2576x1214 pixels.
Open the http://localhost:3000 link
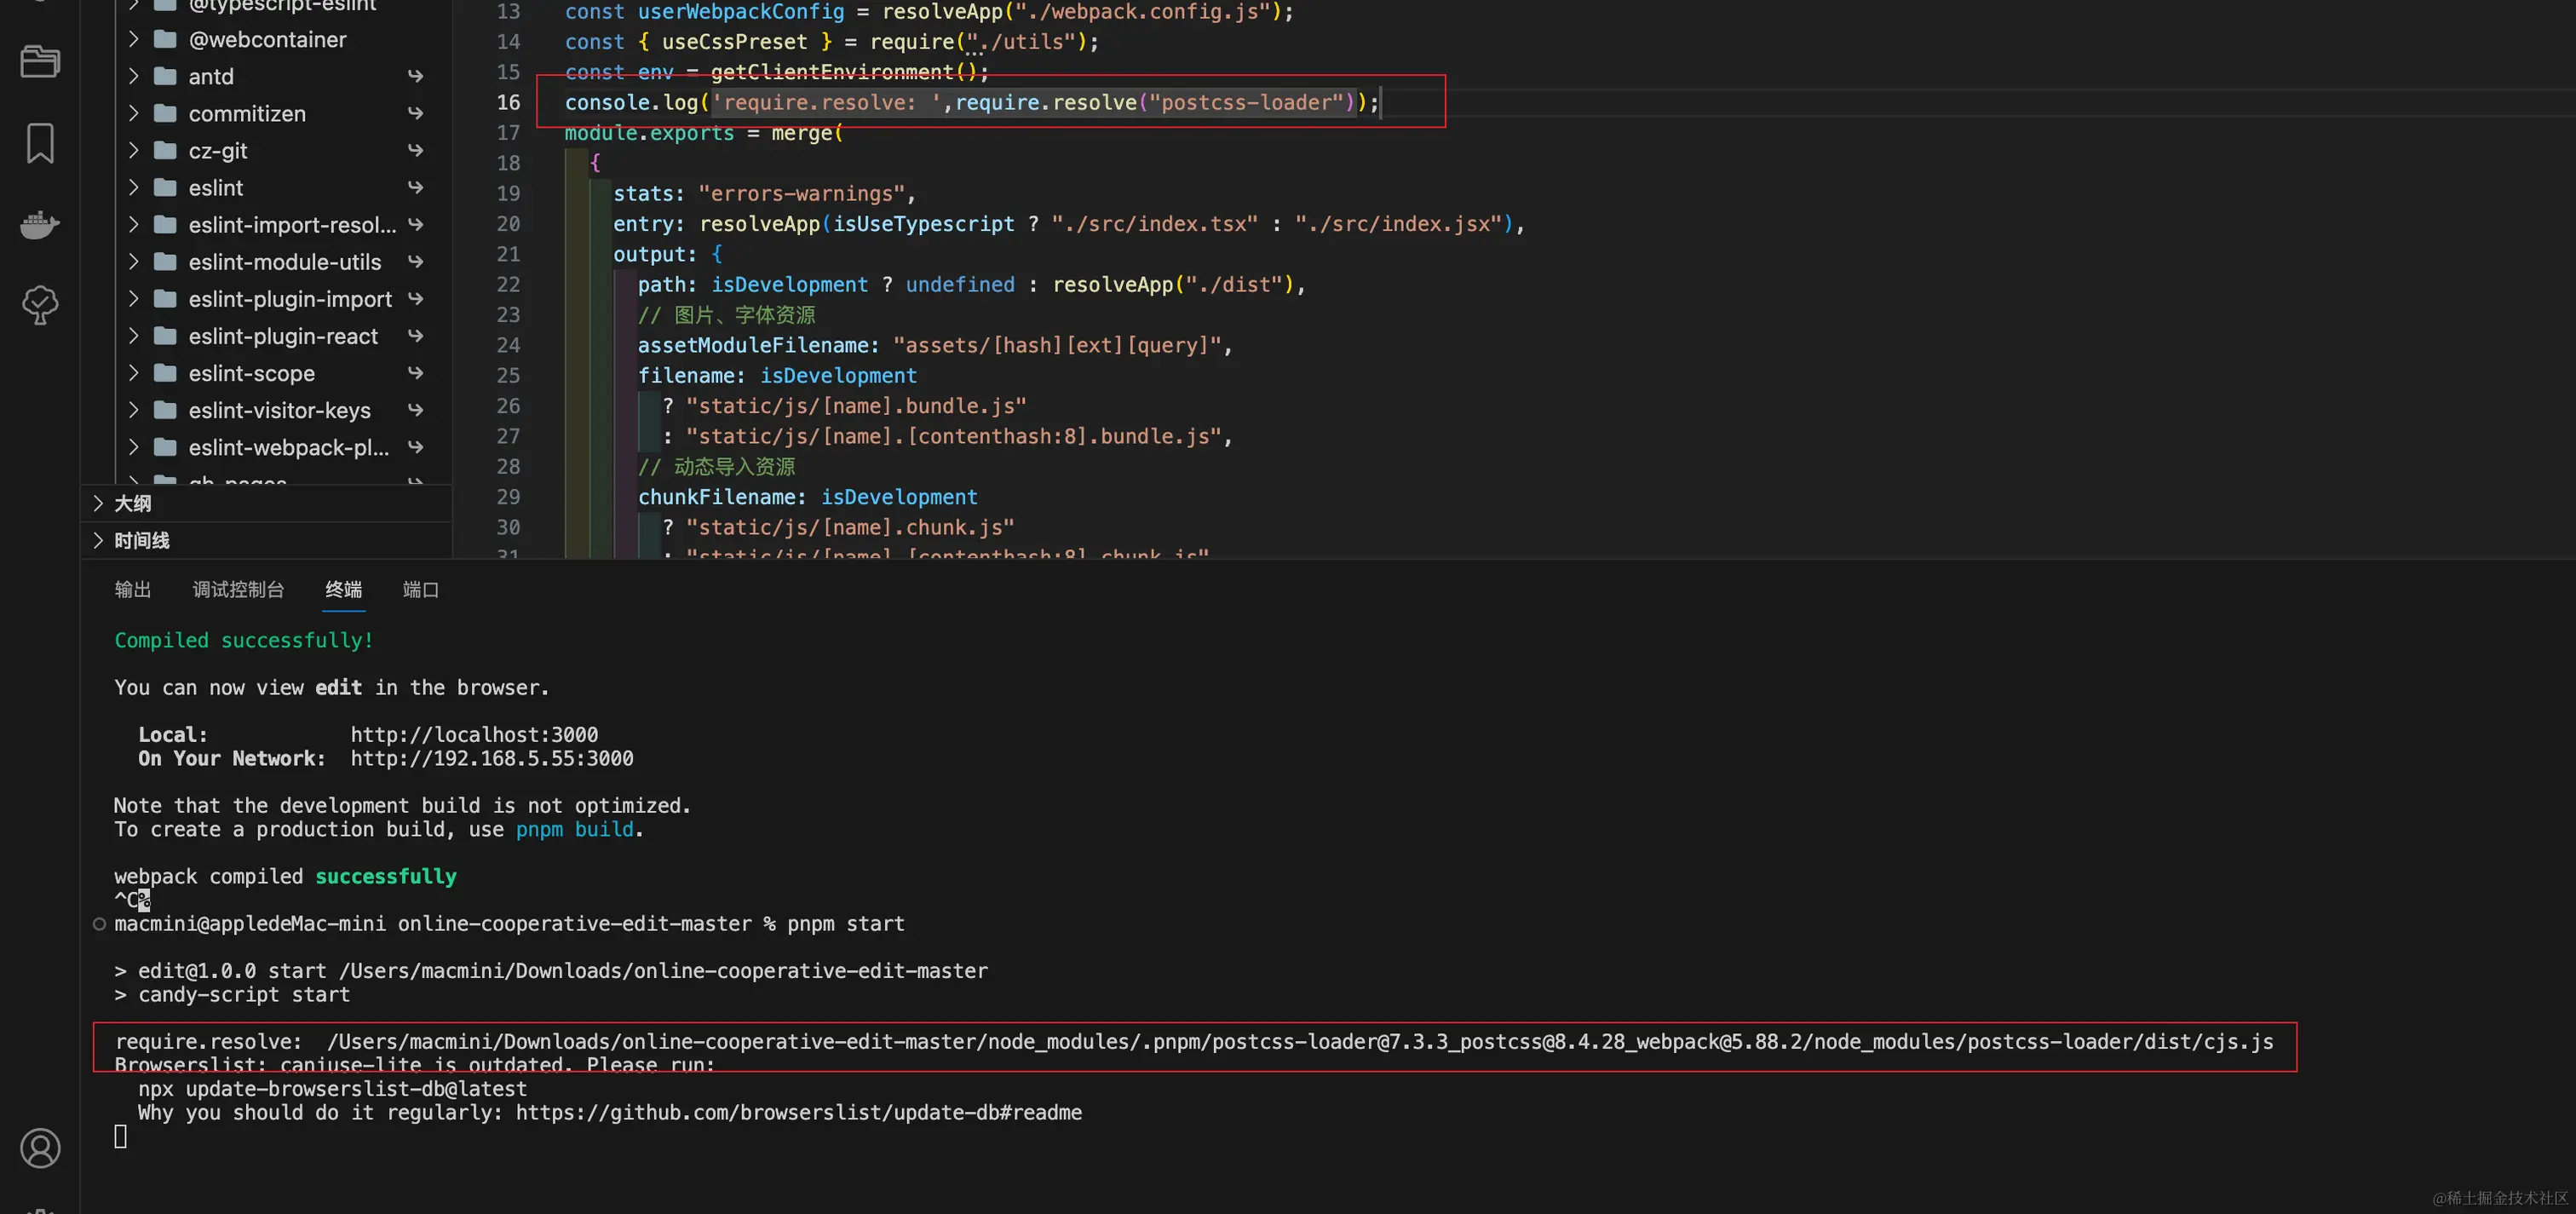coord(474,734)
